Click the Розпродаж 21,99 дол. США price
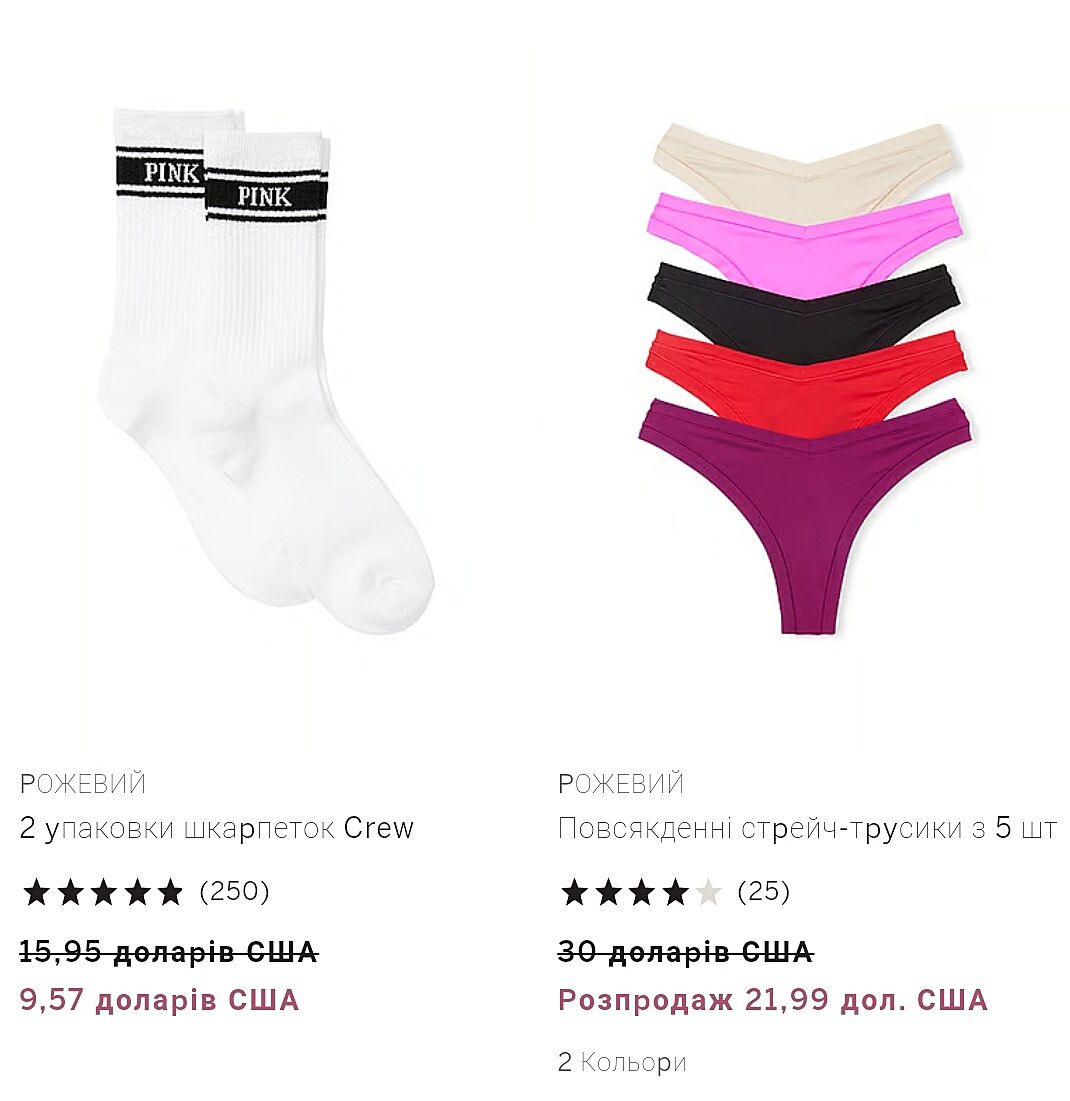Screen dimensions: 1070x1101 tap(773, 1001)
